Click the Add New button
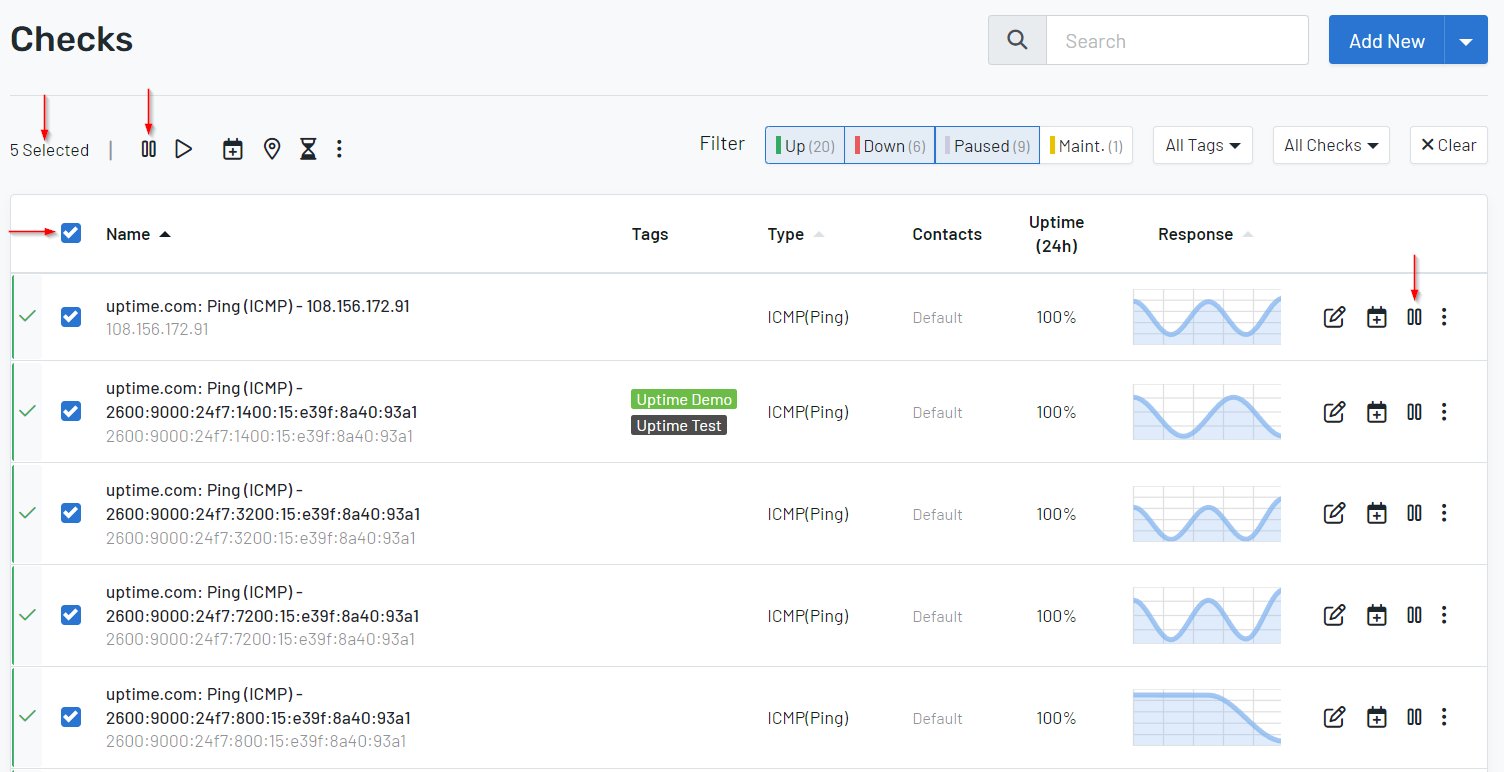Screen dimensions: 1504x772 tap(1386, 40)
